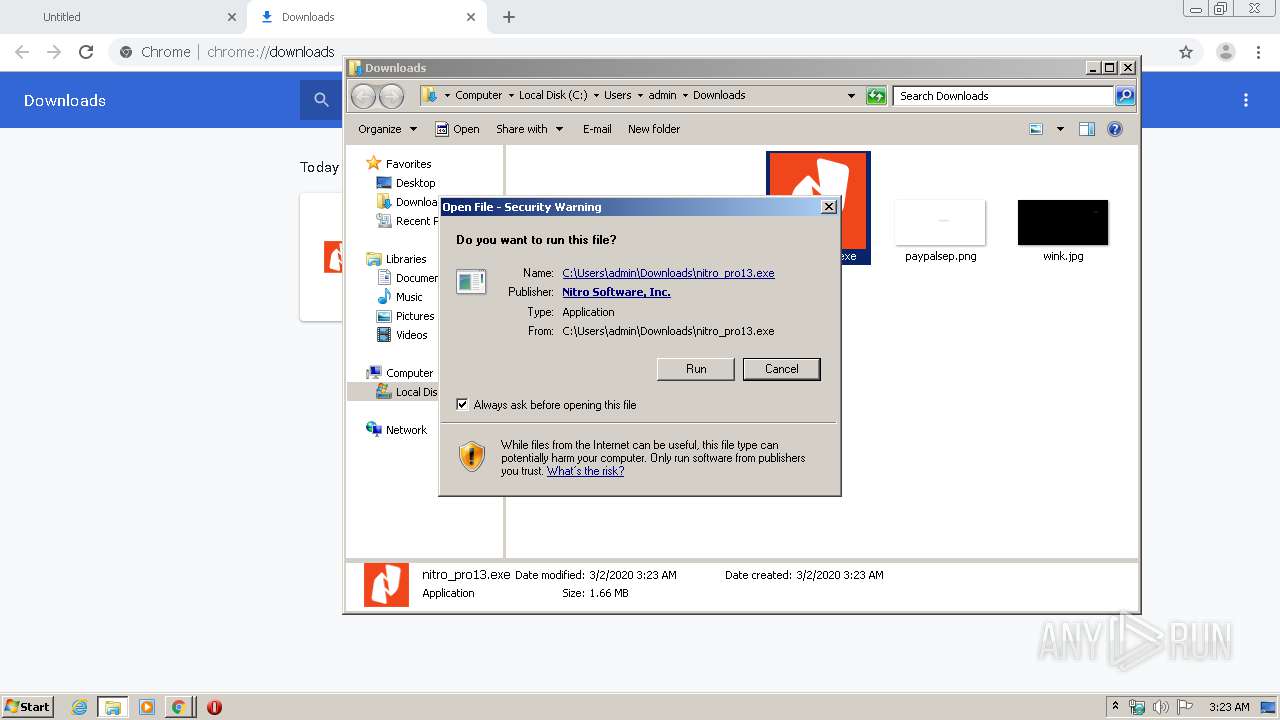Cancel the Open File security warning

(781, 369)
